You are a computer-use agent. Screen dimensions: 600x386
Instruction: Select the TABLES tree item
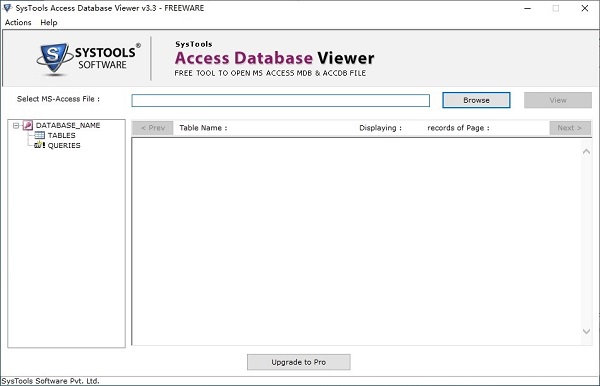coord(61,135)
